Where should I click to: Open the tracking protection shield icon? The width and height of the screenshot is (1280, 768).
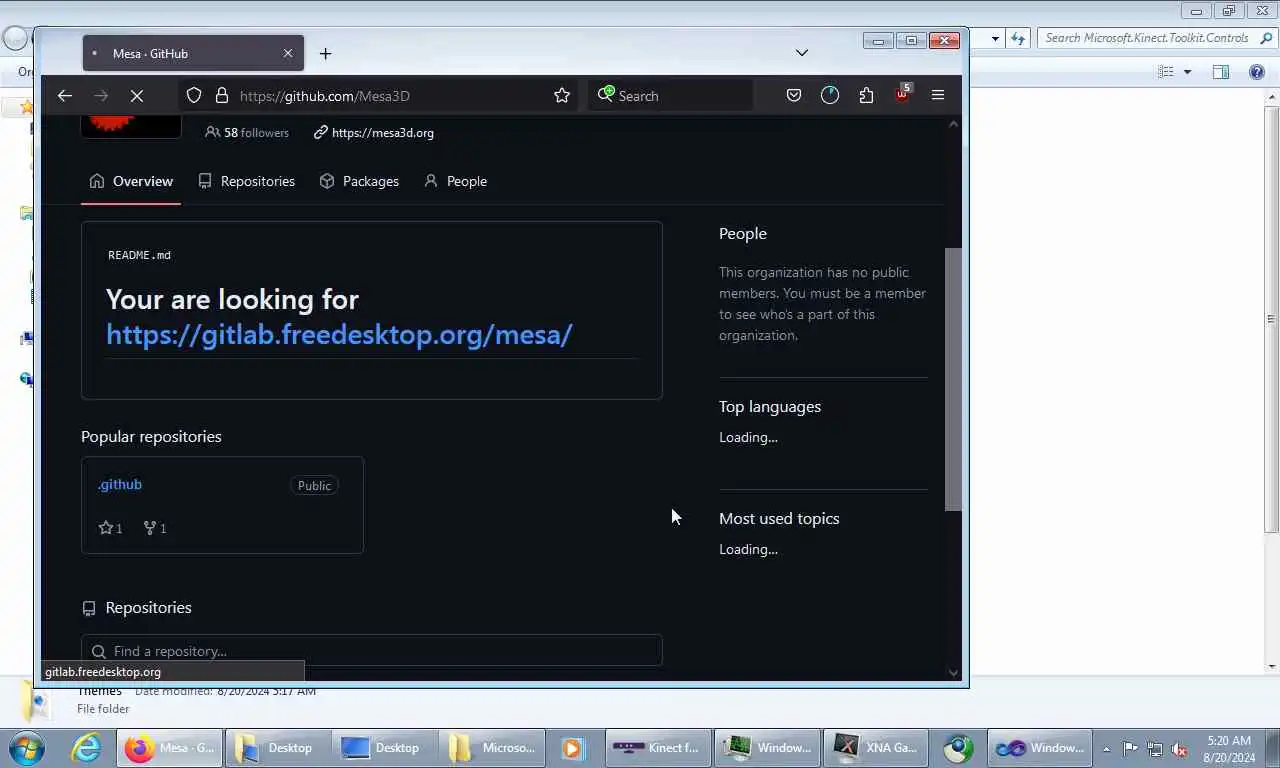tap(194, 96)
